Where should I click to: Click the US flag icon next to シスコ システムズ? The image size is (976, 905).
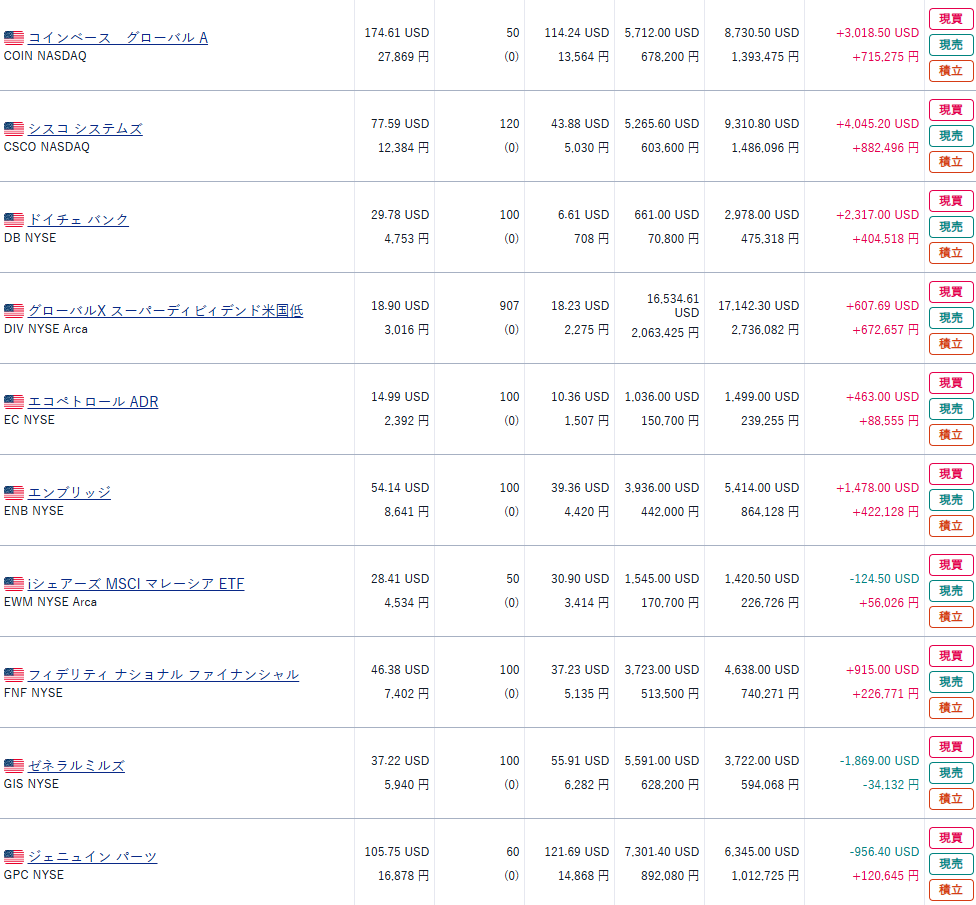14,129
